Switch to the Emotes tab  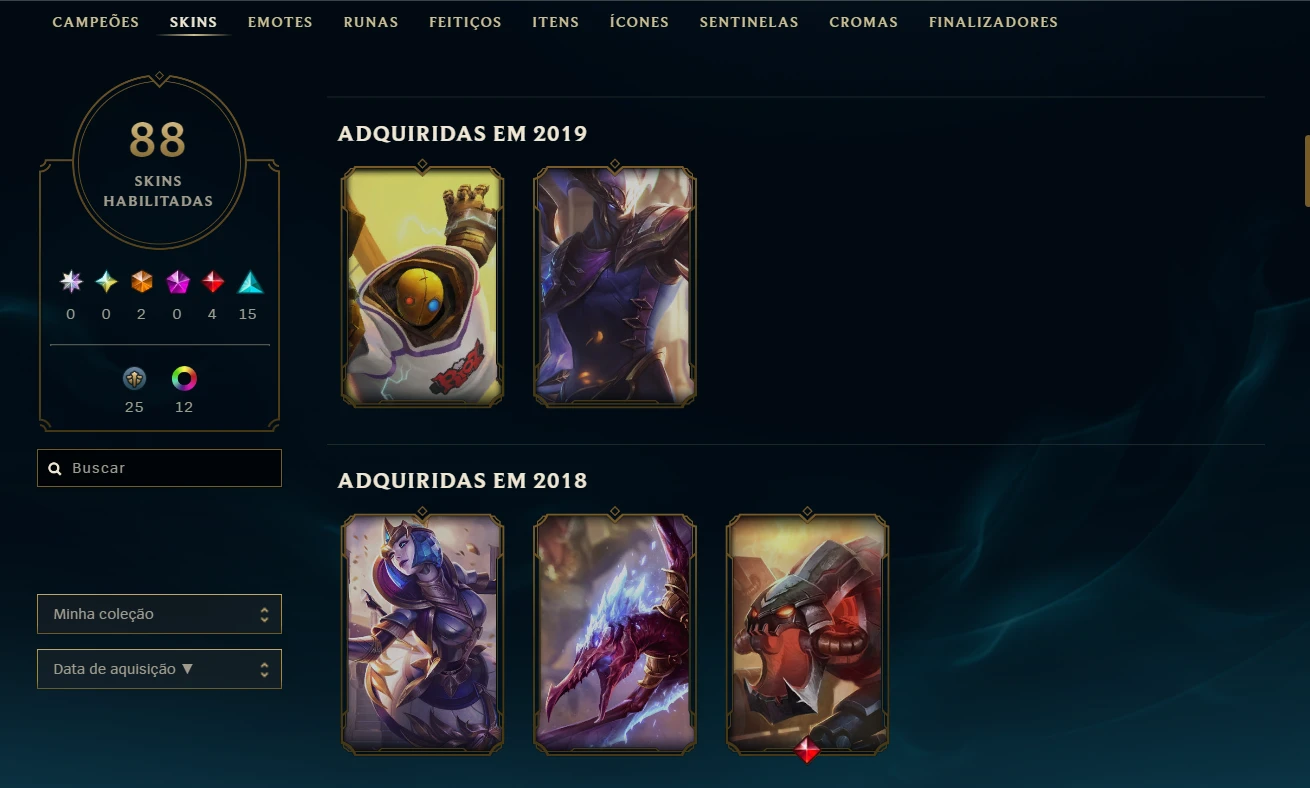(280, 22)
